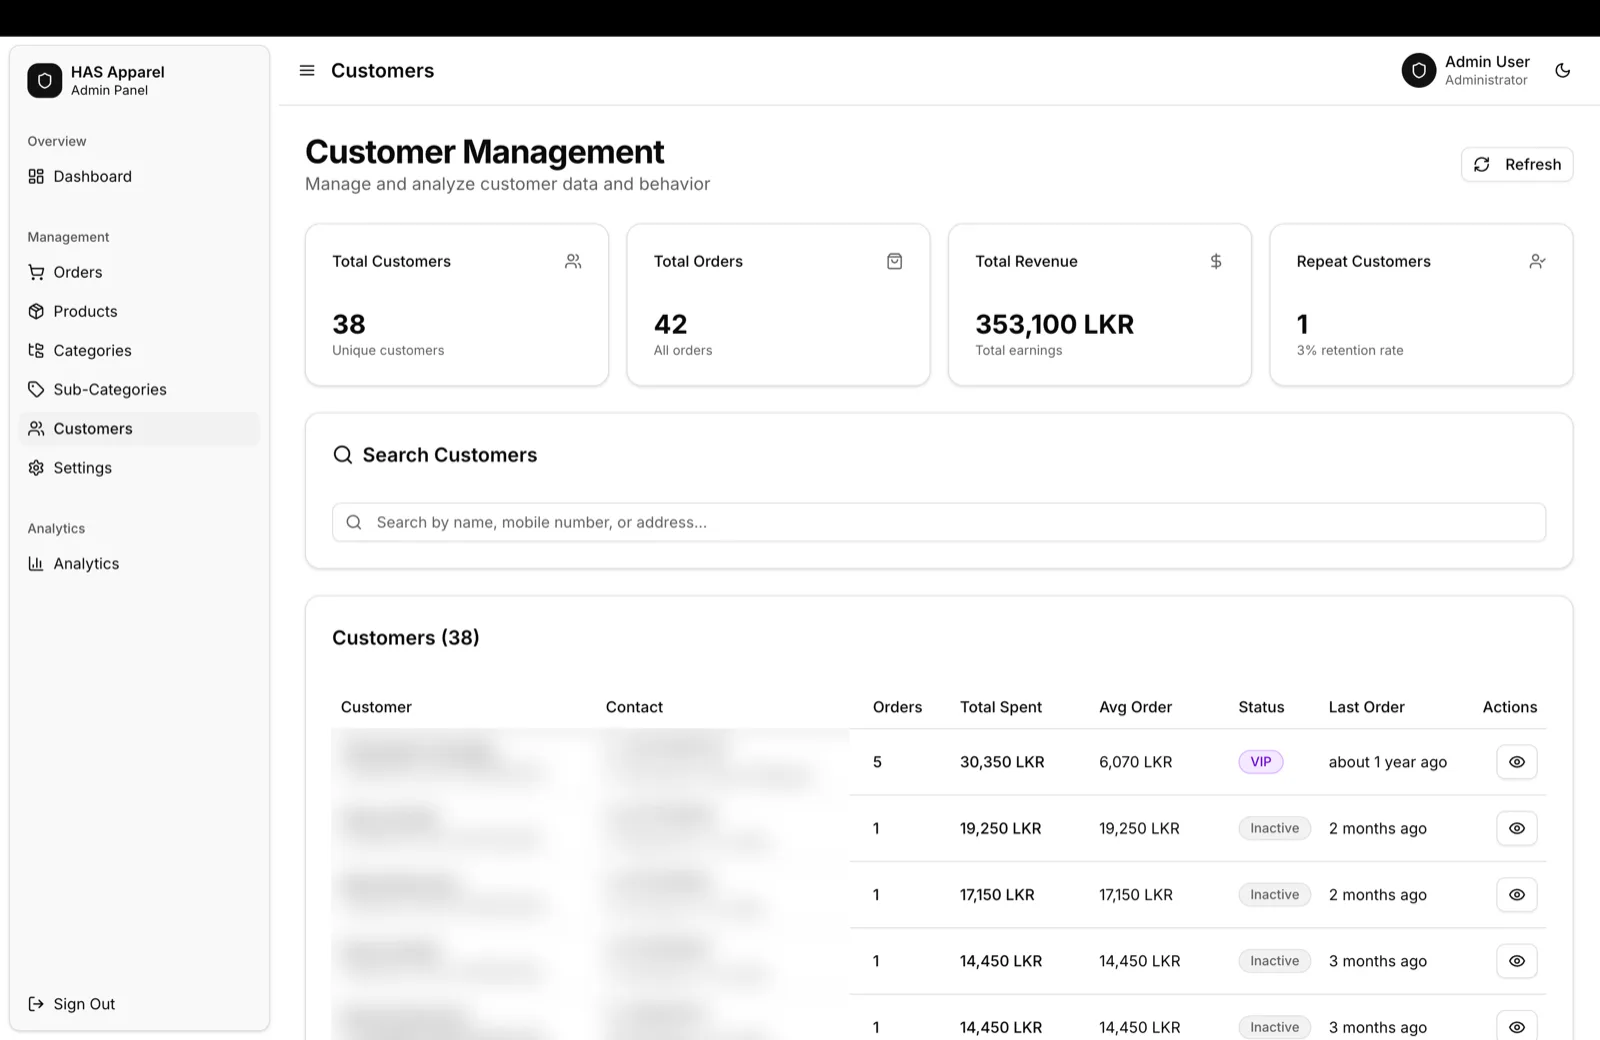
Task: Open Dashboard from sidebar
Action: point(139,177)
